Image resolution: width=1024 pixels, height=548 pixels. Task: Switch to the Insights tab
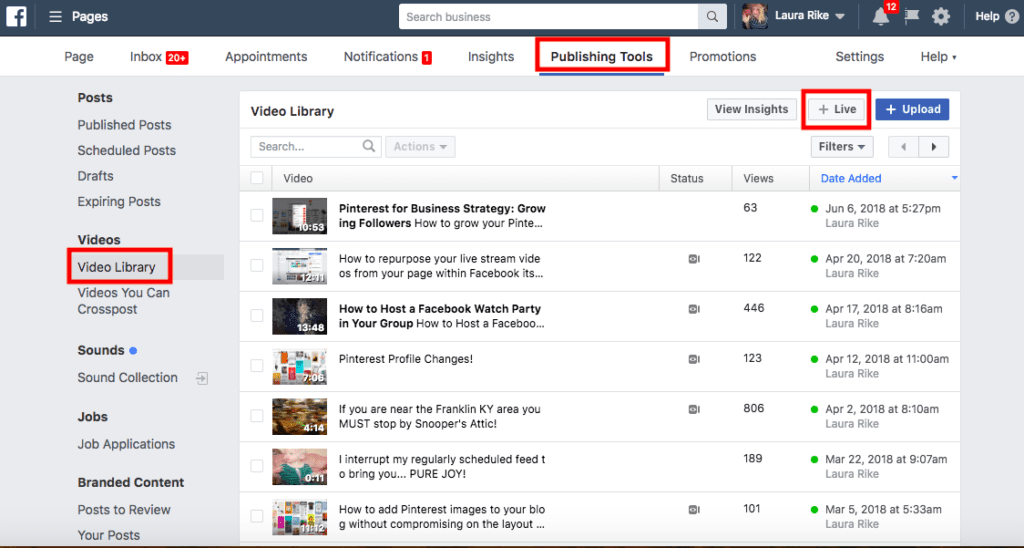pos(491,57)
